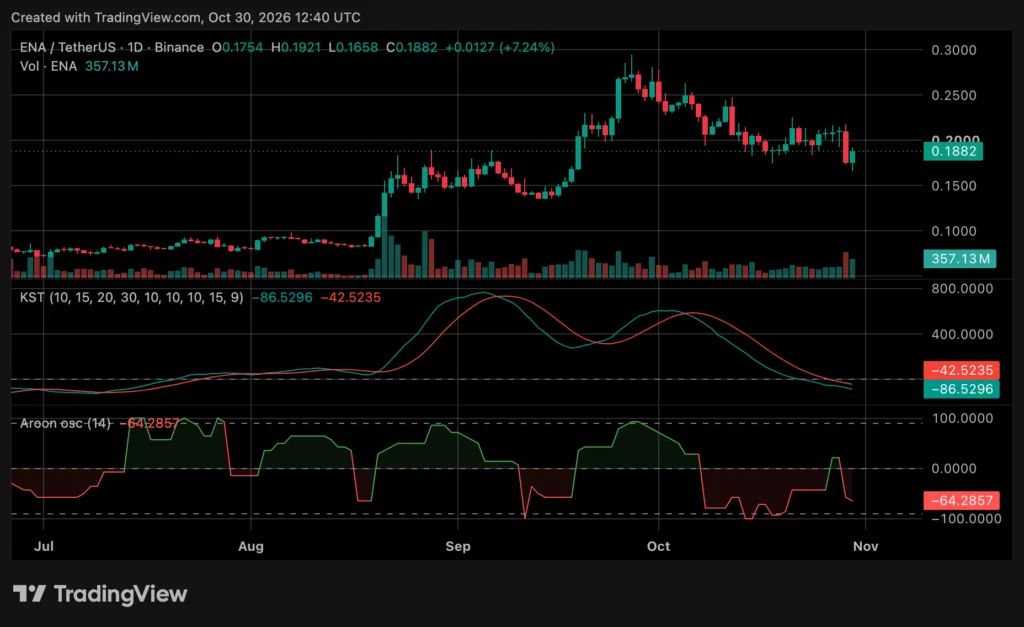The width and height of the screenshot is (1024, 627).
Task: Click the high price value H0.1921
Action: [x=295, y=48]
